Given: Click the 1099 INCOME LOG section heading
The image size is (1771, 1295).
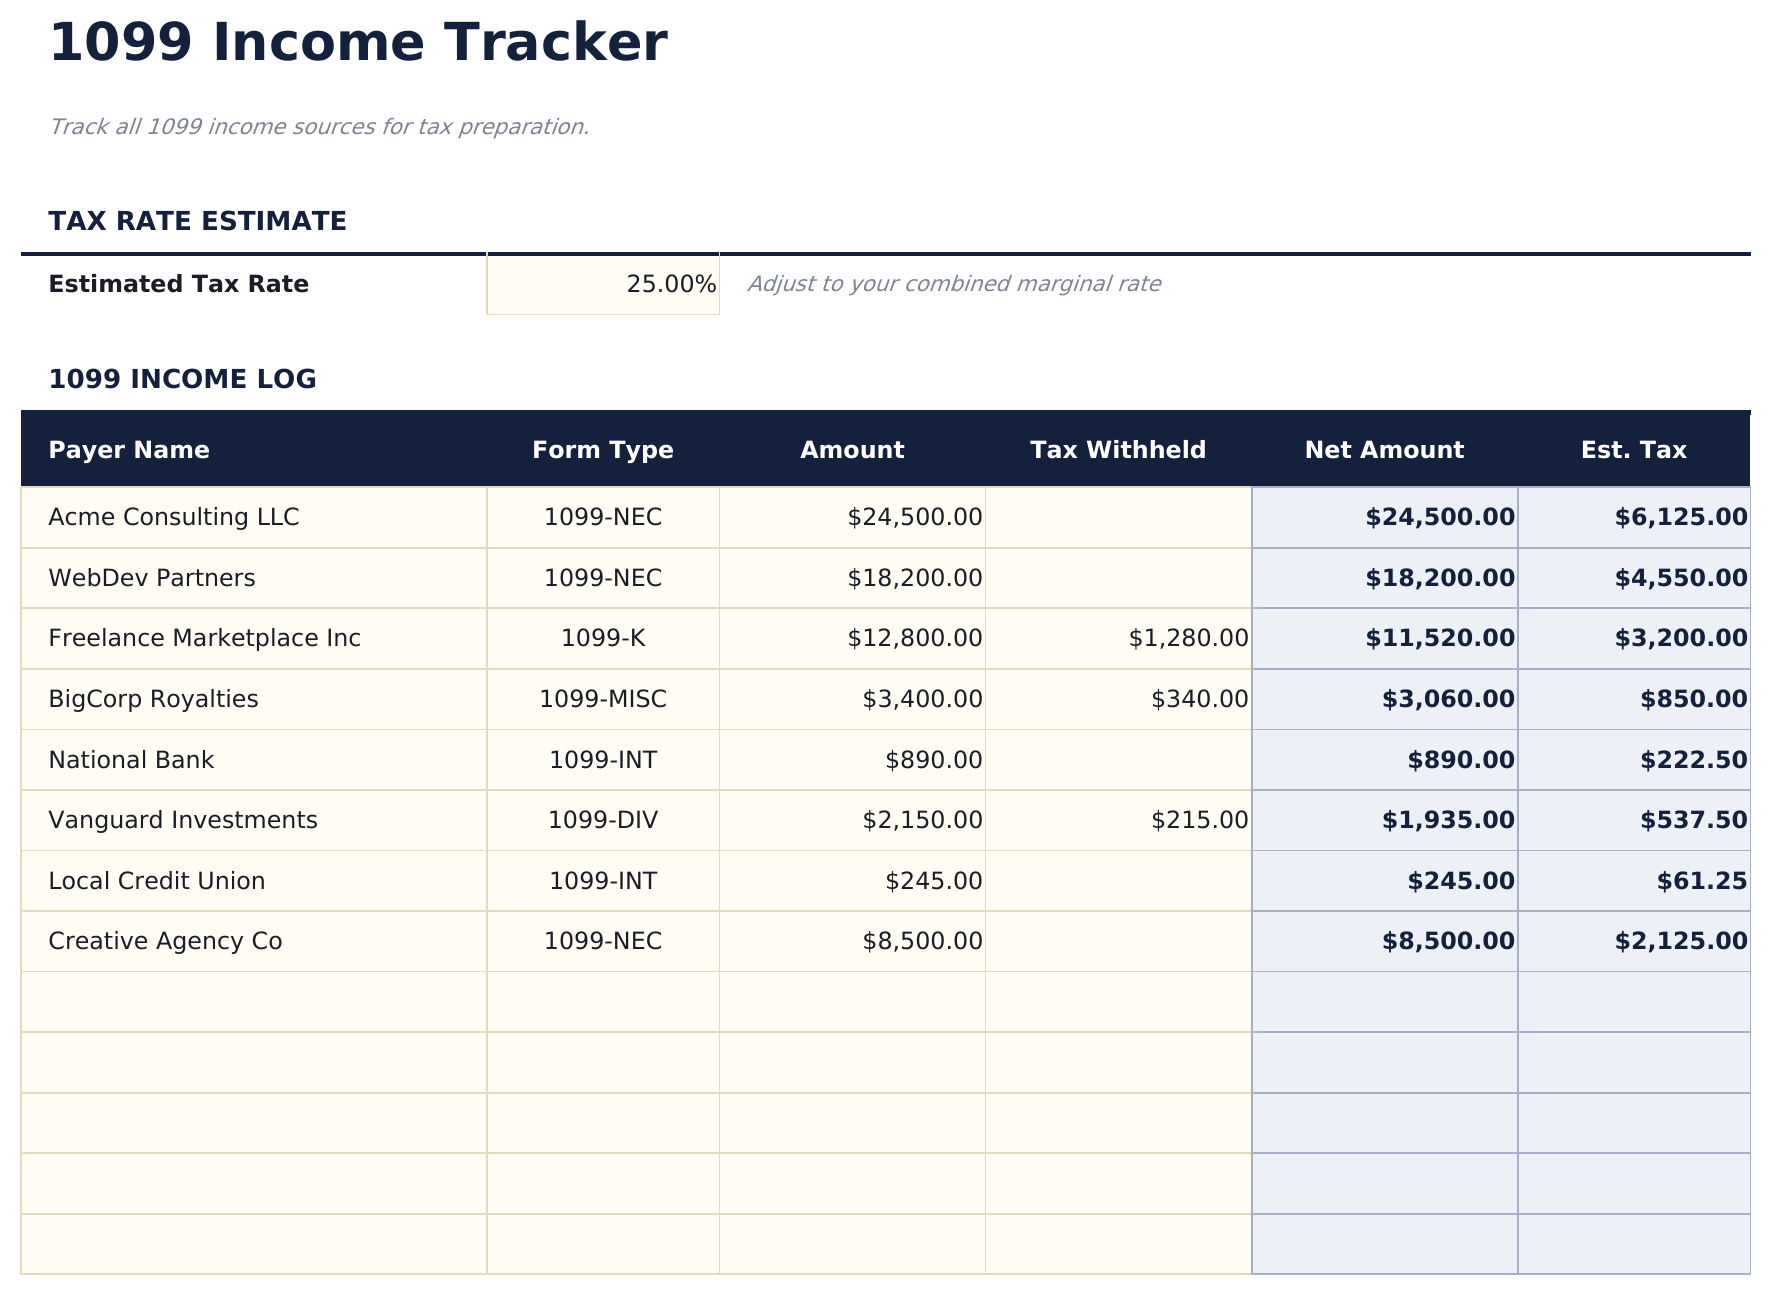Looking at the screenshot, I should coord(183,378).
